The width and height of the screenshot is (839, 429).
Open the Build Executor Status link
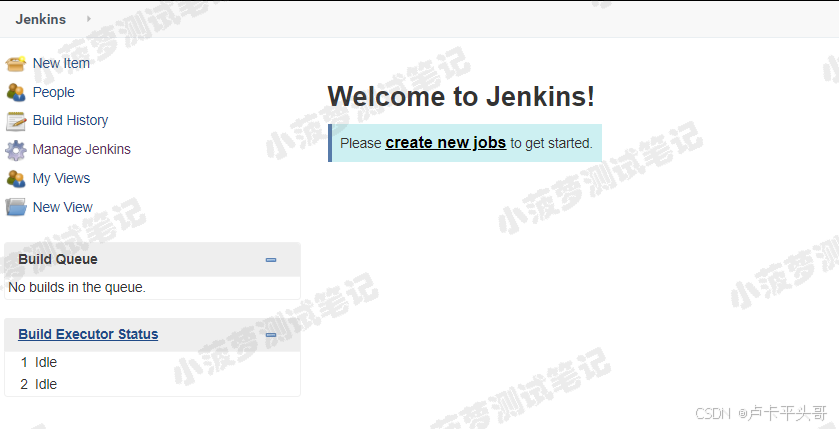tap(88, 334)
